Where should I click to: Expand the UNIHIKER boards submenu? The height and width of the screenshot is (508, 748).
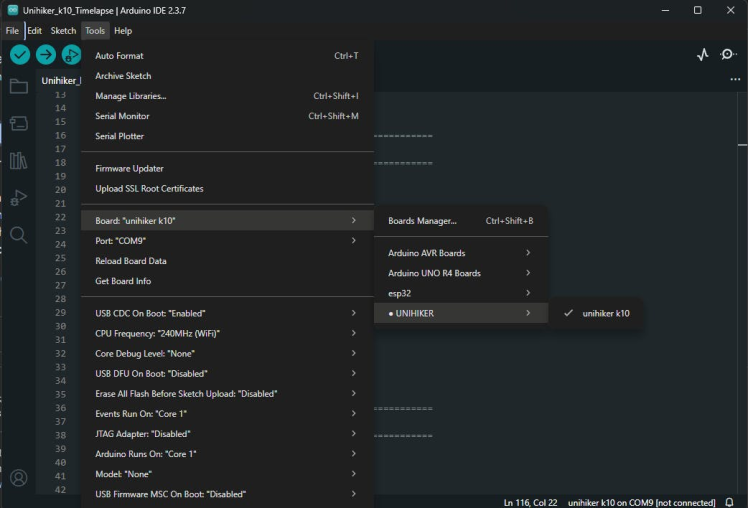tap(461, 313)
